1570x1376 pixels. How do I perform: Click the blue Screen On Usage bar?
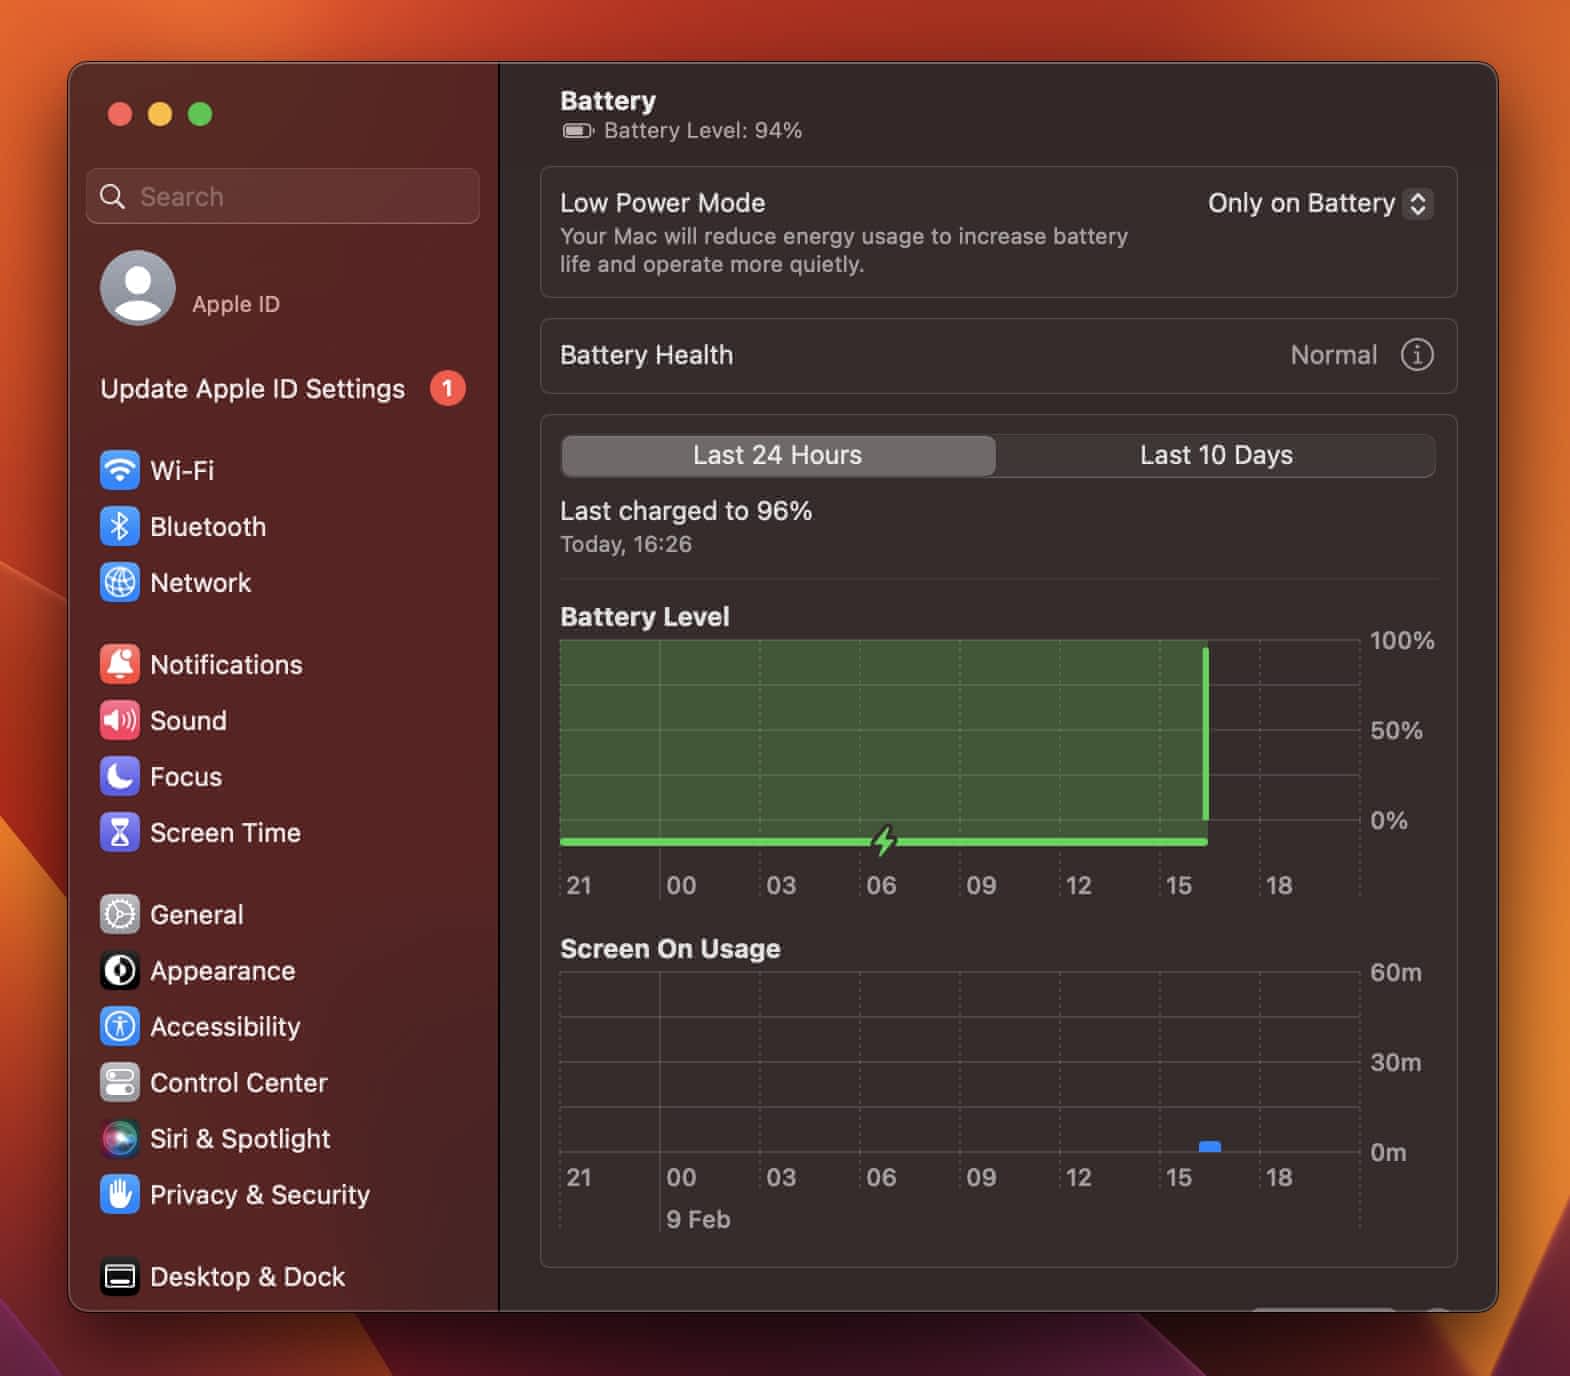1210,1147
